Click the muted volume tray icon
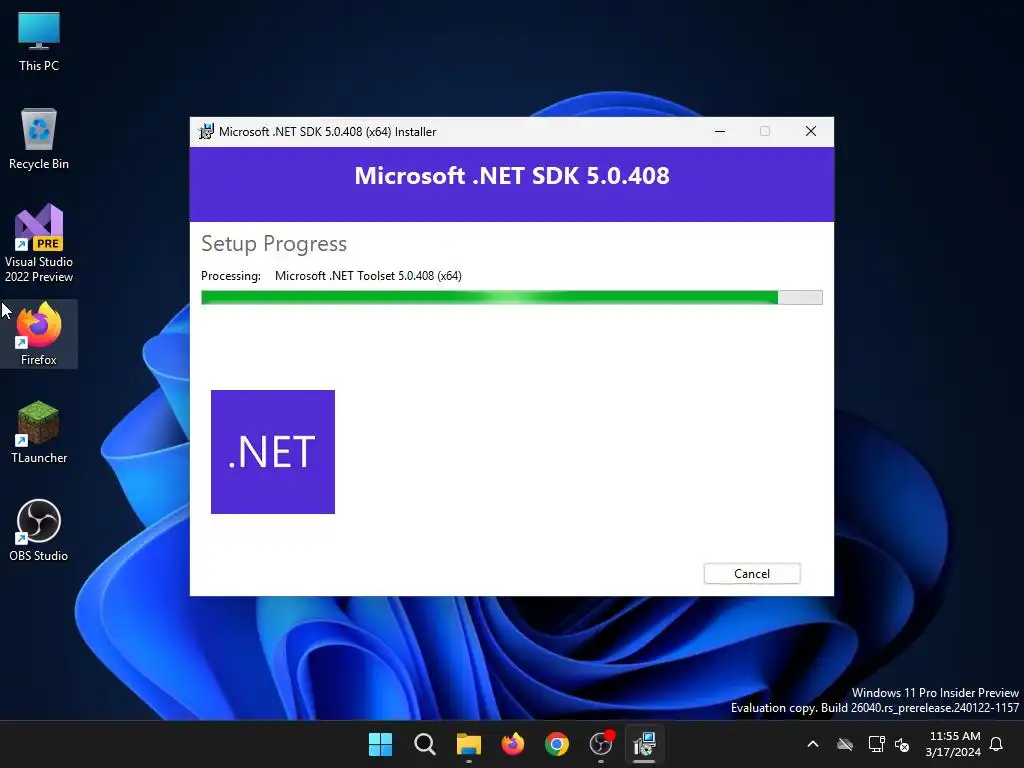The image size is (1024, 768). click(903, 744)
